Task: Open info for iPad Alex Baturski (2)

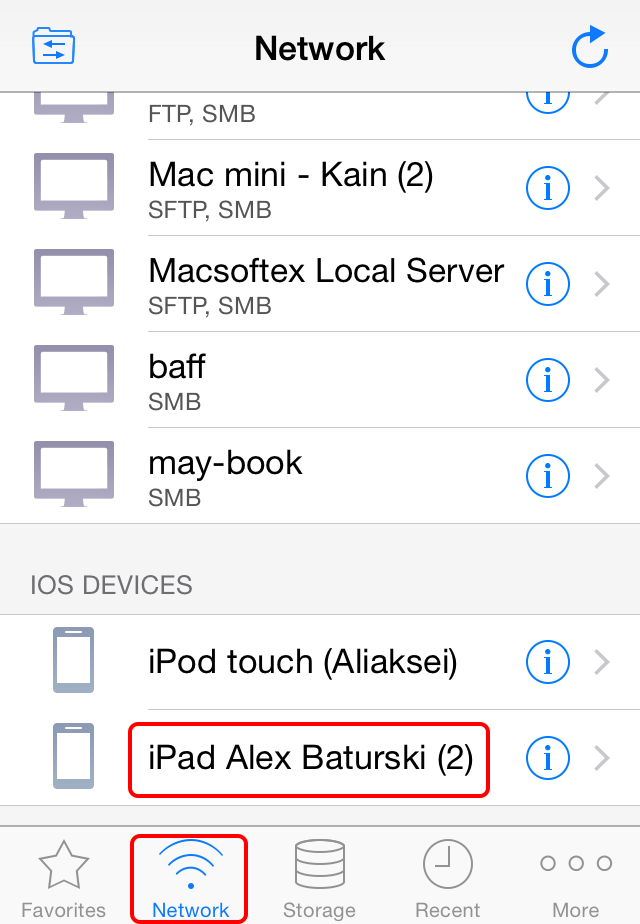Action: 547,759
